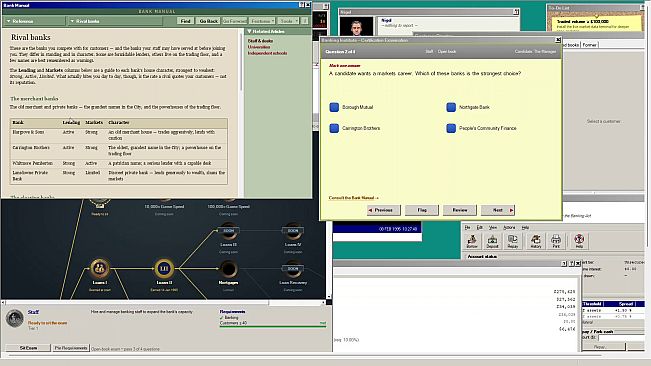This screenshot has width=651, height=366.
Task: Go to the Next exam question
Action: coord(498,210)
